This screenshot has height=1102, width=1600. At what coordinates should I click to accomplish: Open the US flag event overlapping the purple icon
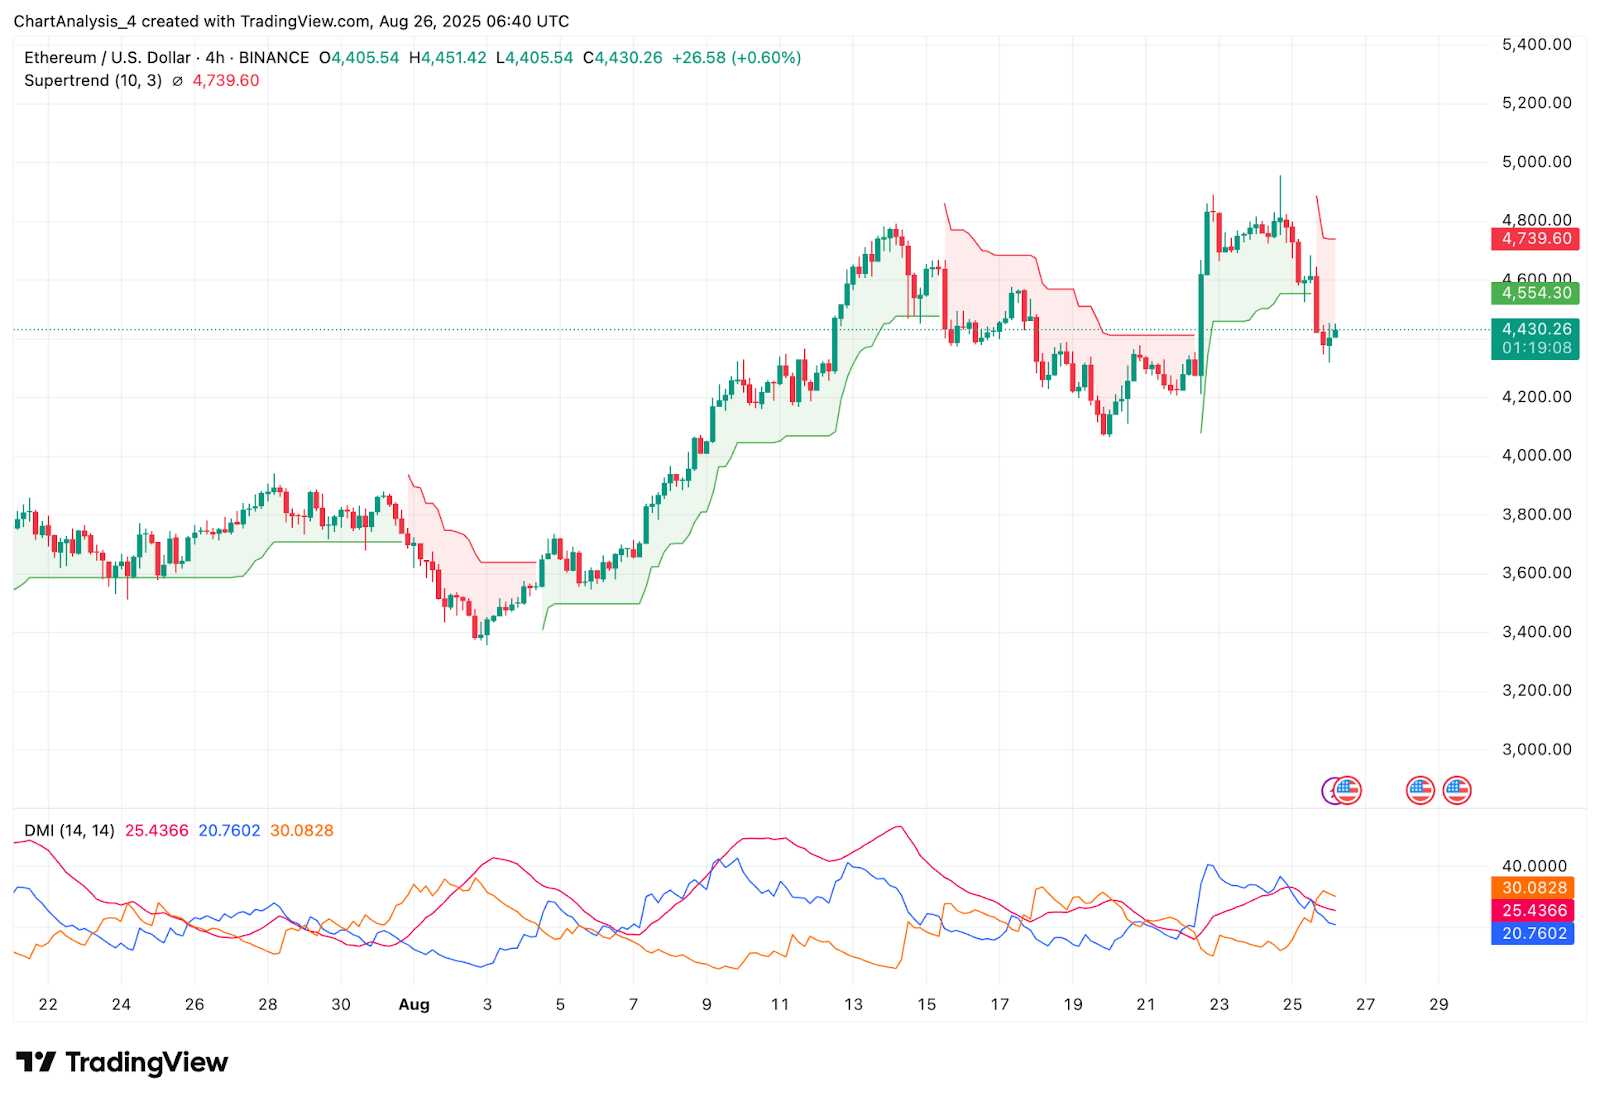point(1349,790)
